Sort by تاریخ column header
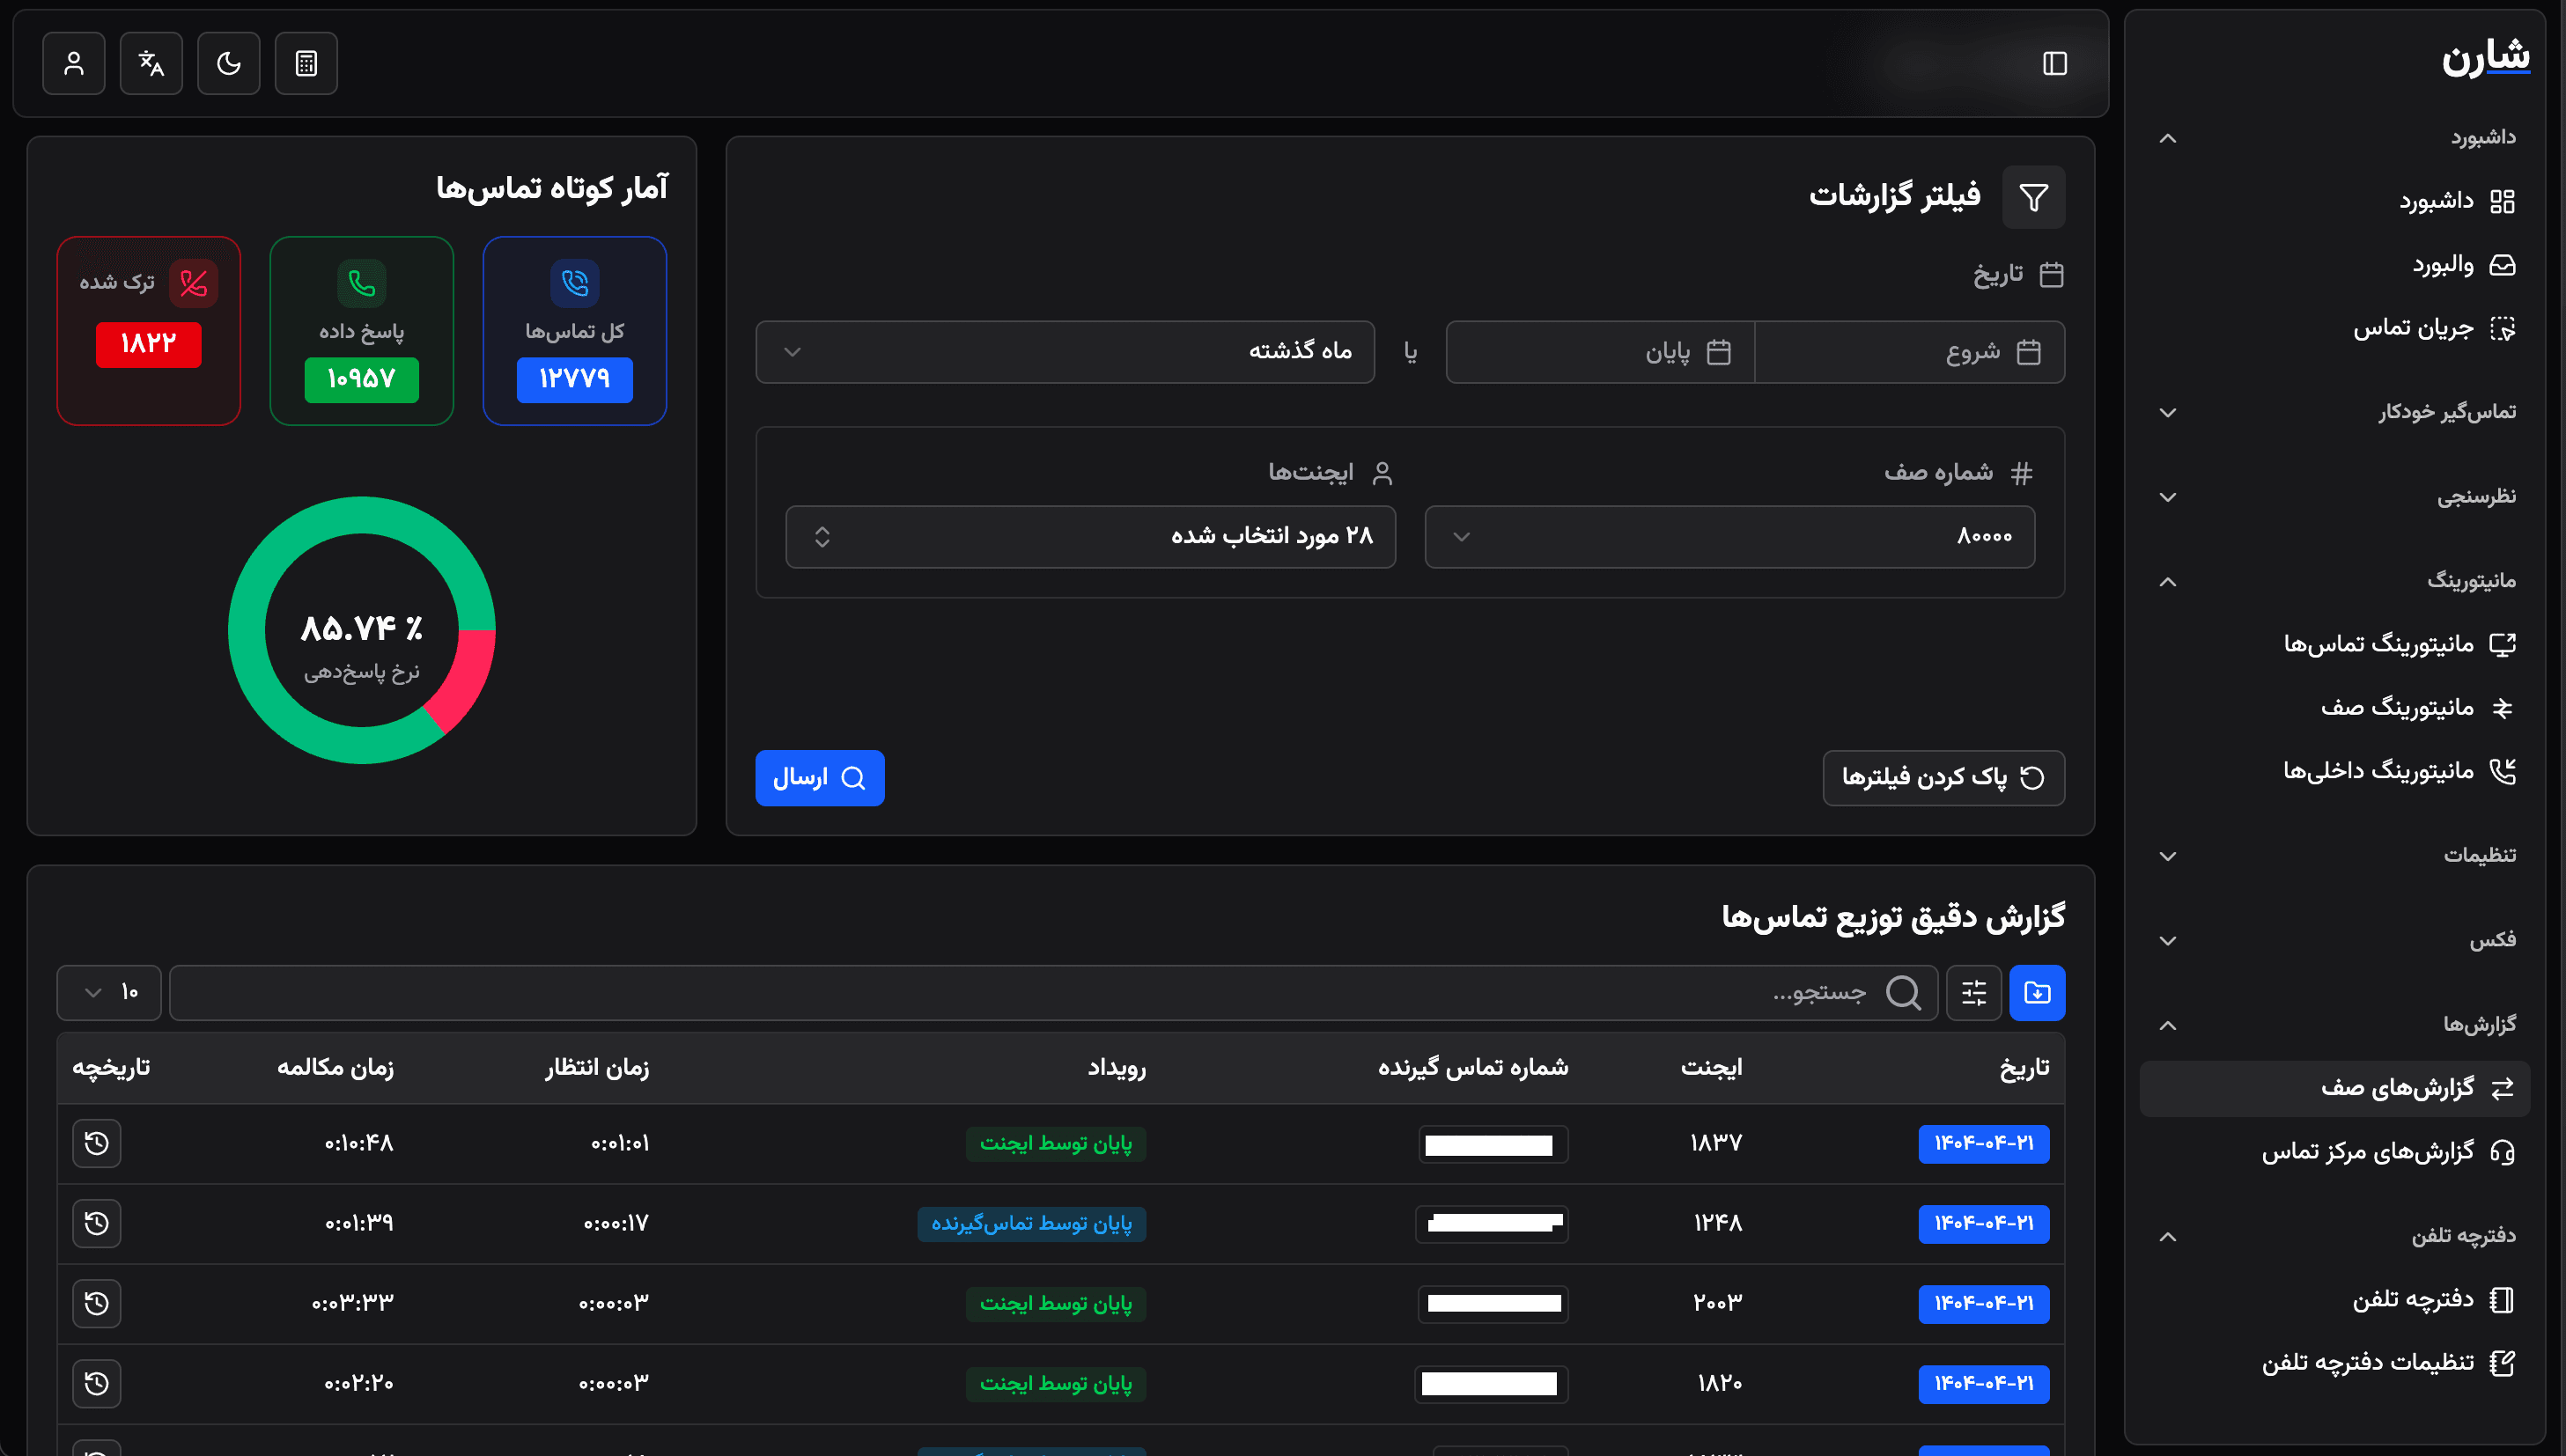 click(2024, 1069)
